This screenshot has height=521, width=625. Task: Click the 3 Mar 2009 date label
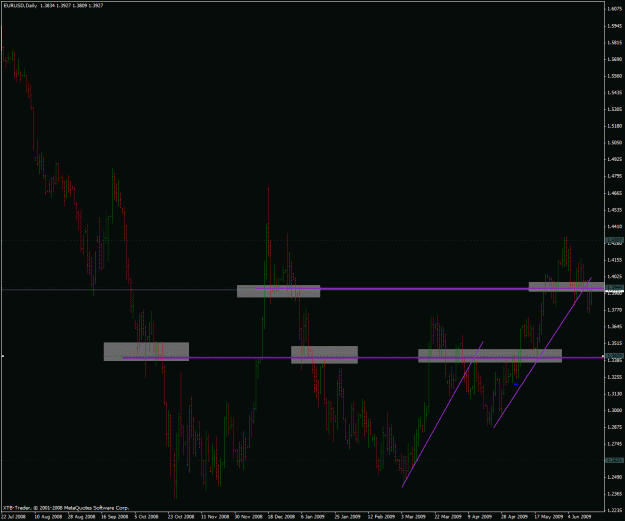tap(413, 517)
